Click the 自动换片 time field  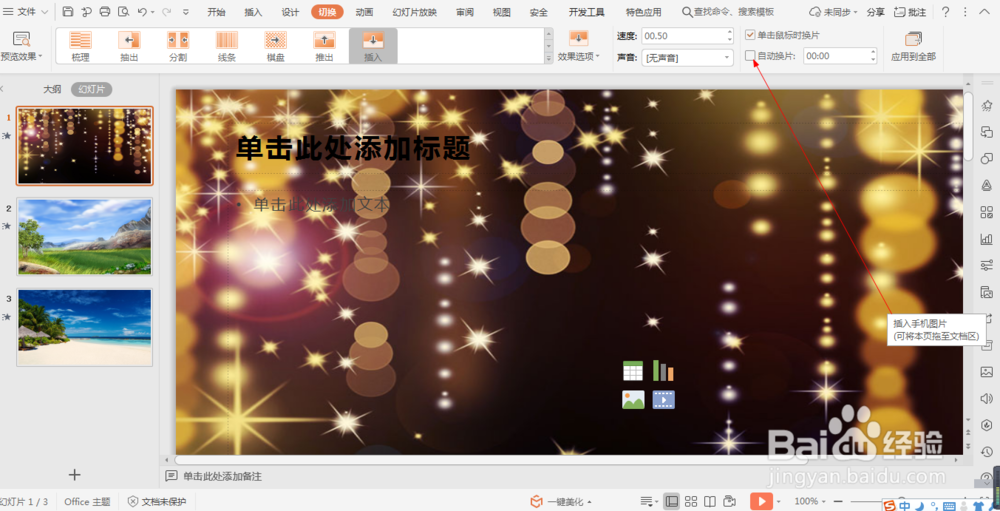835,56
